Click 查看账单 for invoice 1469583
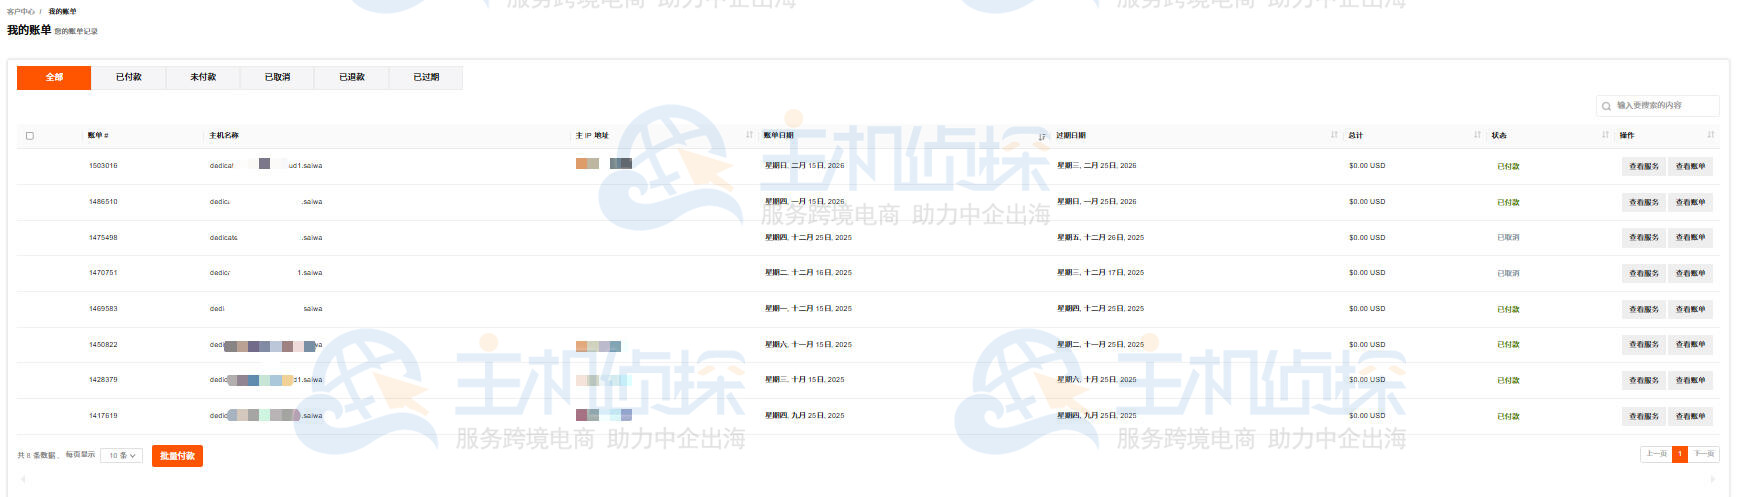1737x497 pixels. point(1690,309)
